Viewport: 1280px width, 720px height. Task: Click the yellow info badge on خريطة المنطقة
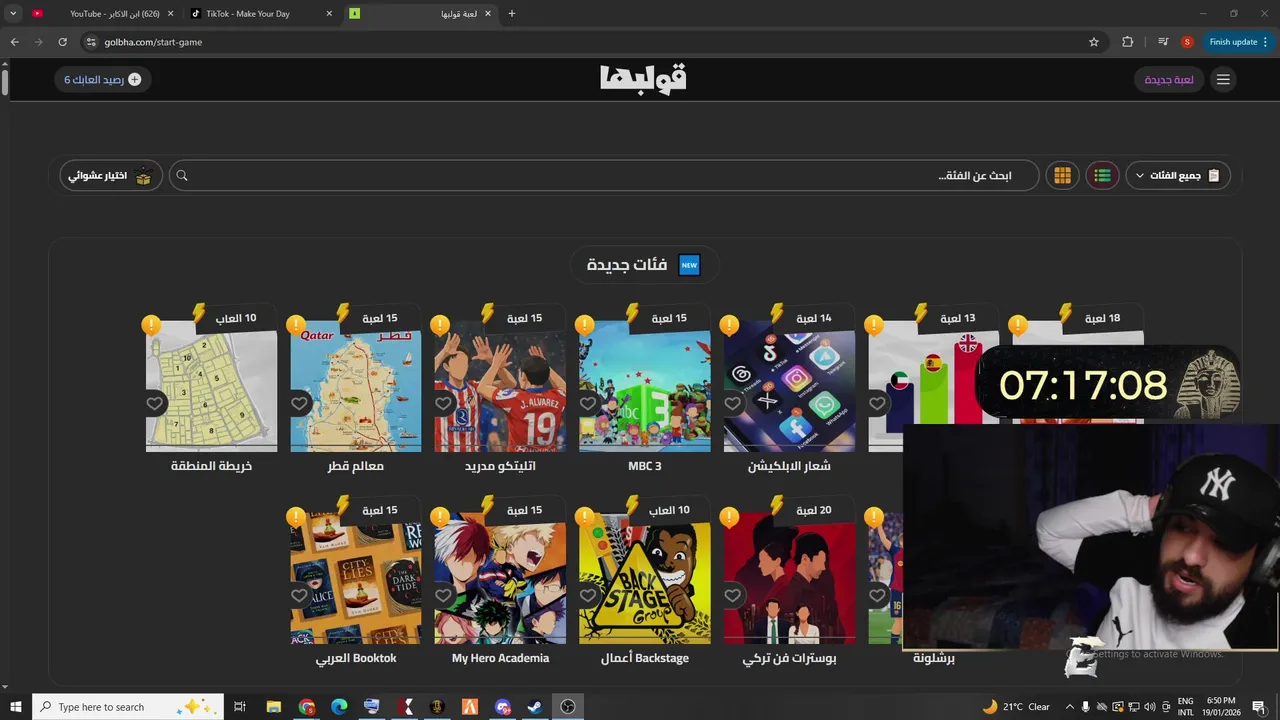[151, 325]
